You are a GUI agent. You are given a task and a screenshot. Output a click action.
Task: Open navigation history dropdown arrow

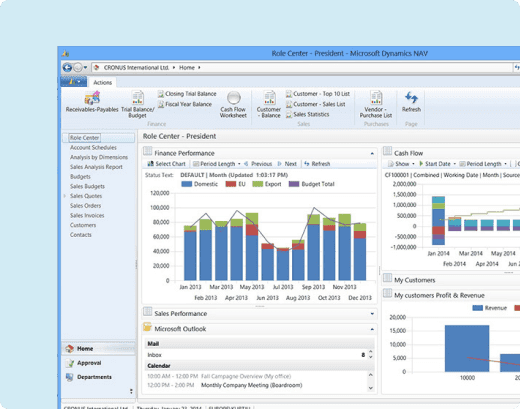(85, 68)
